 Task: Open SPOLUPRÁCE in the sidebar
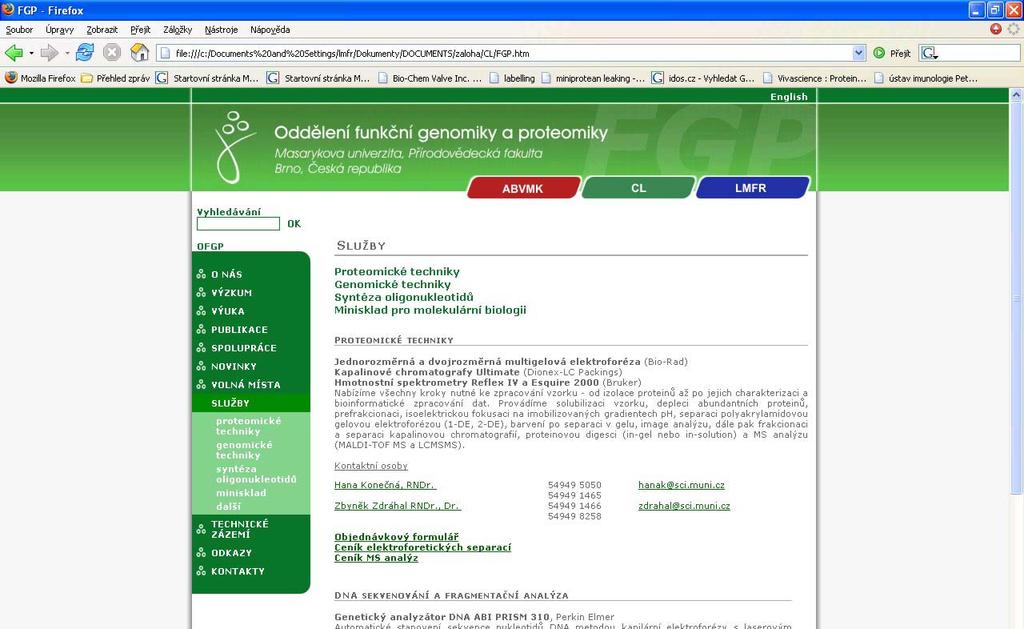pyautogui.click(x=244, y=348)
